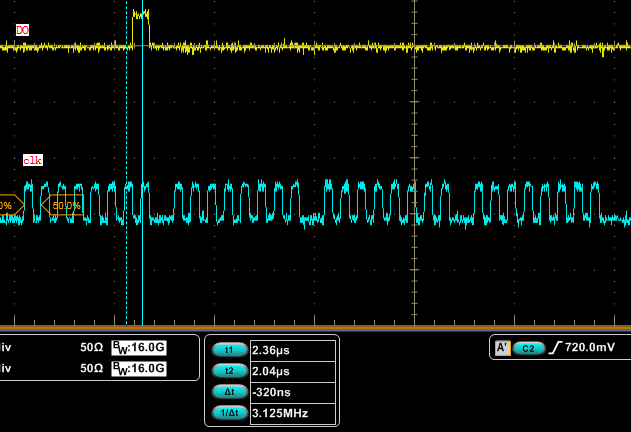Screen dimensions: 631x432
Task: Select the t1 value field 2.36µs
Action: 293,350
